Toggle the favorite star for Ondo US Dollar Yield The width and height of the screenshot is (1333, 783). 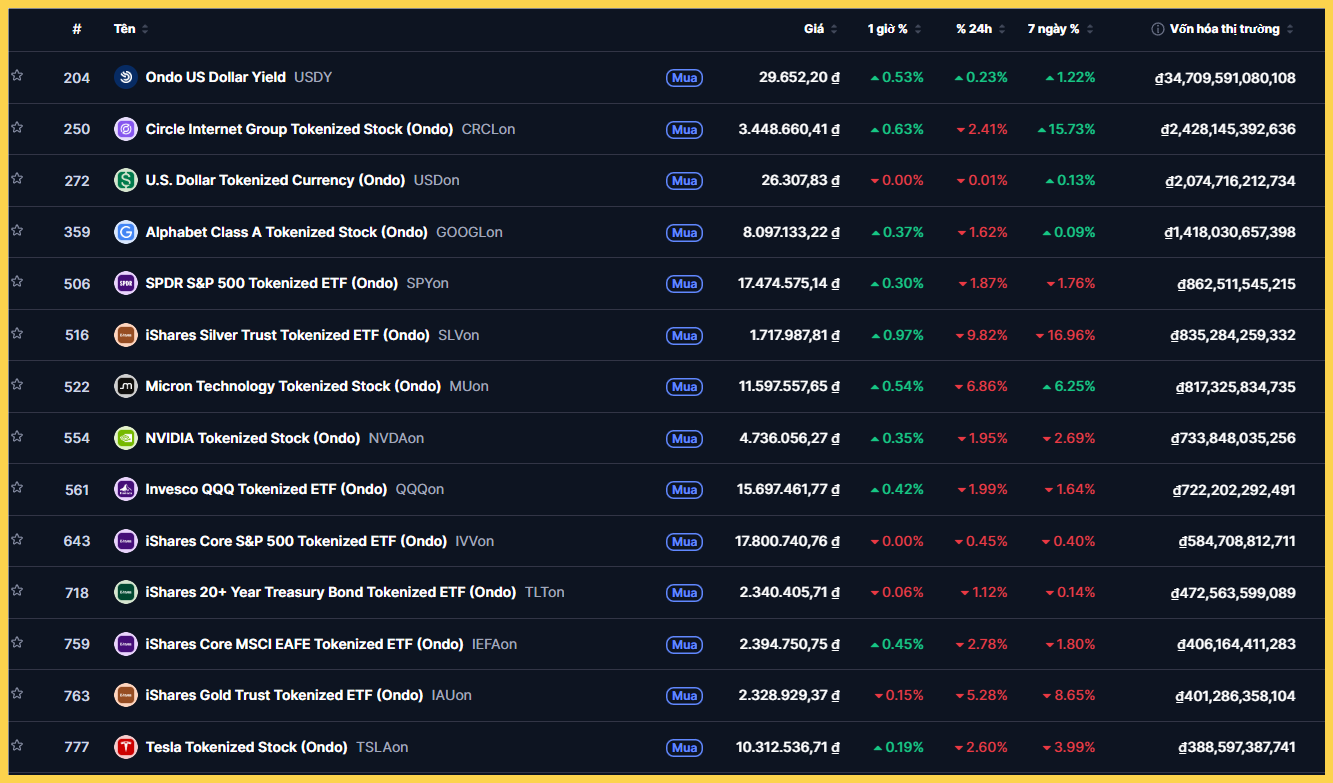click(x=17, y=77)
